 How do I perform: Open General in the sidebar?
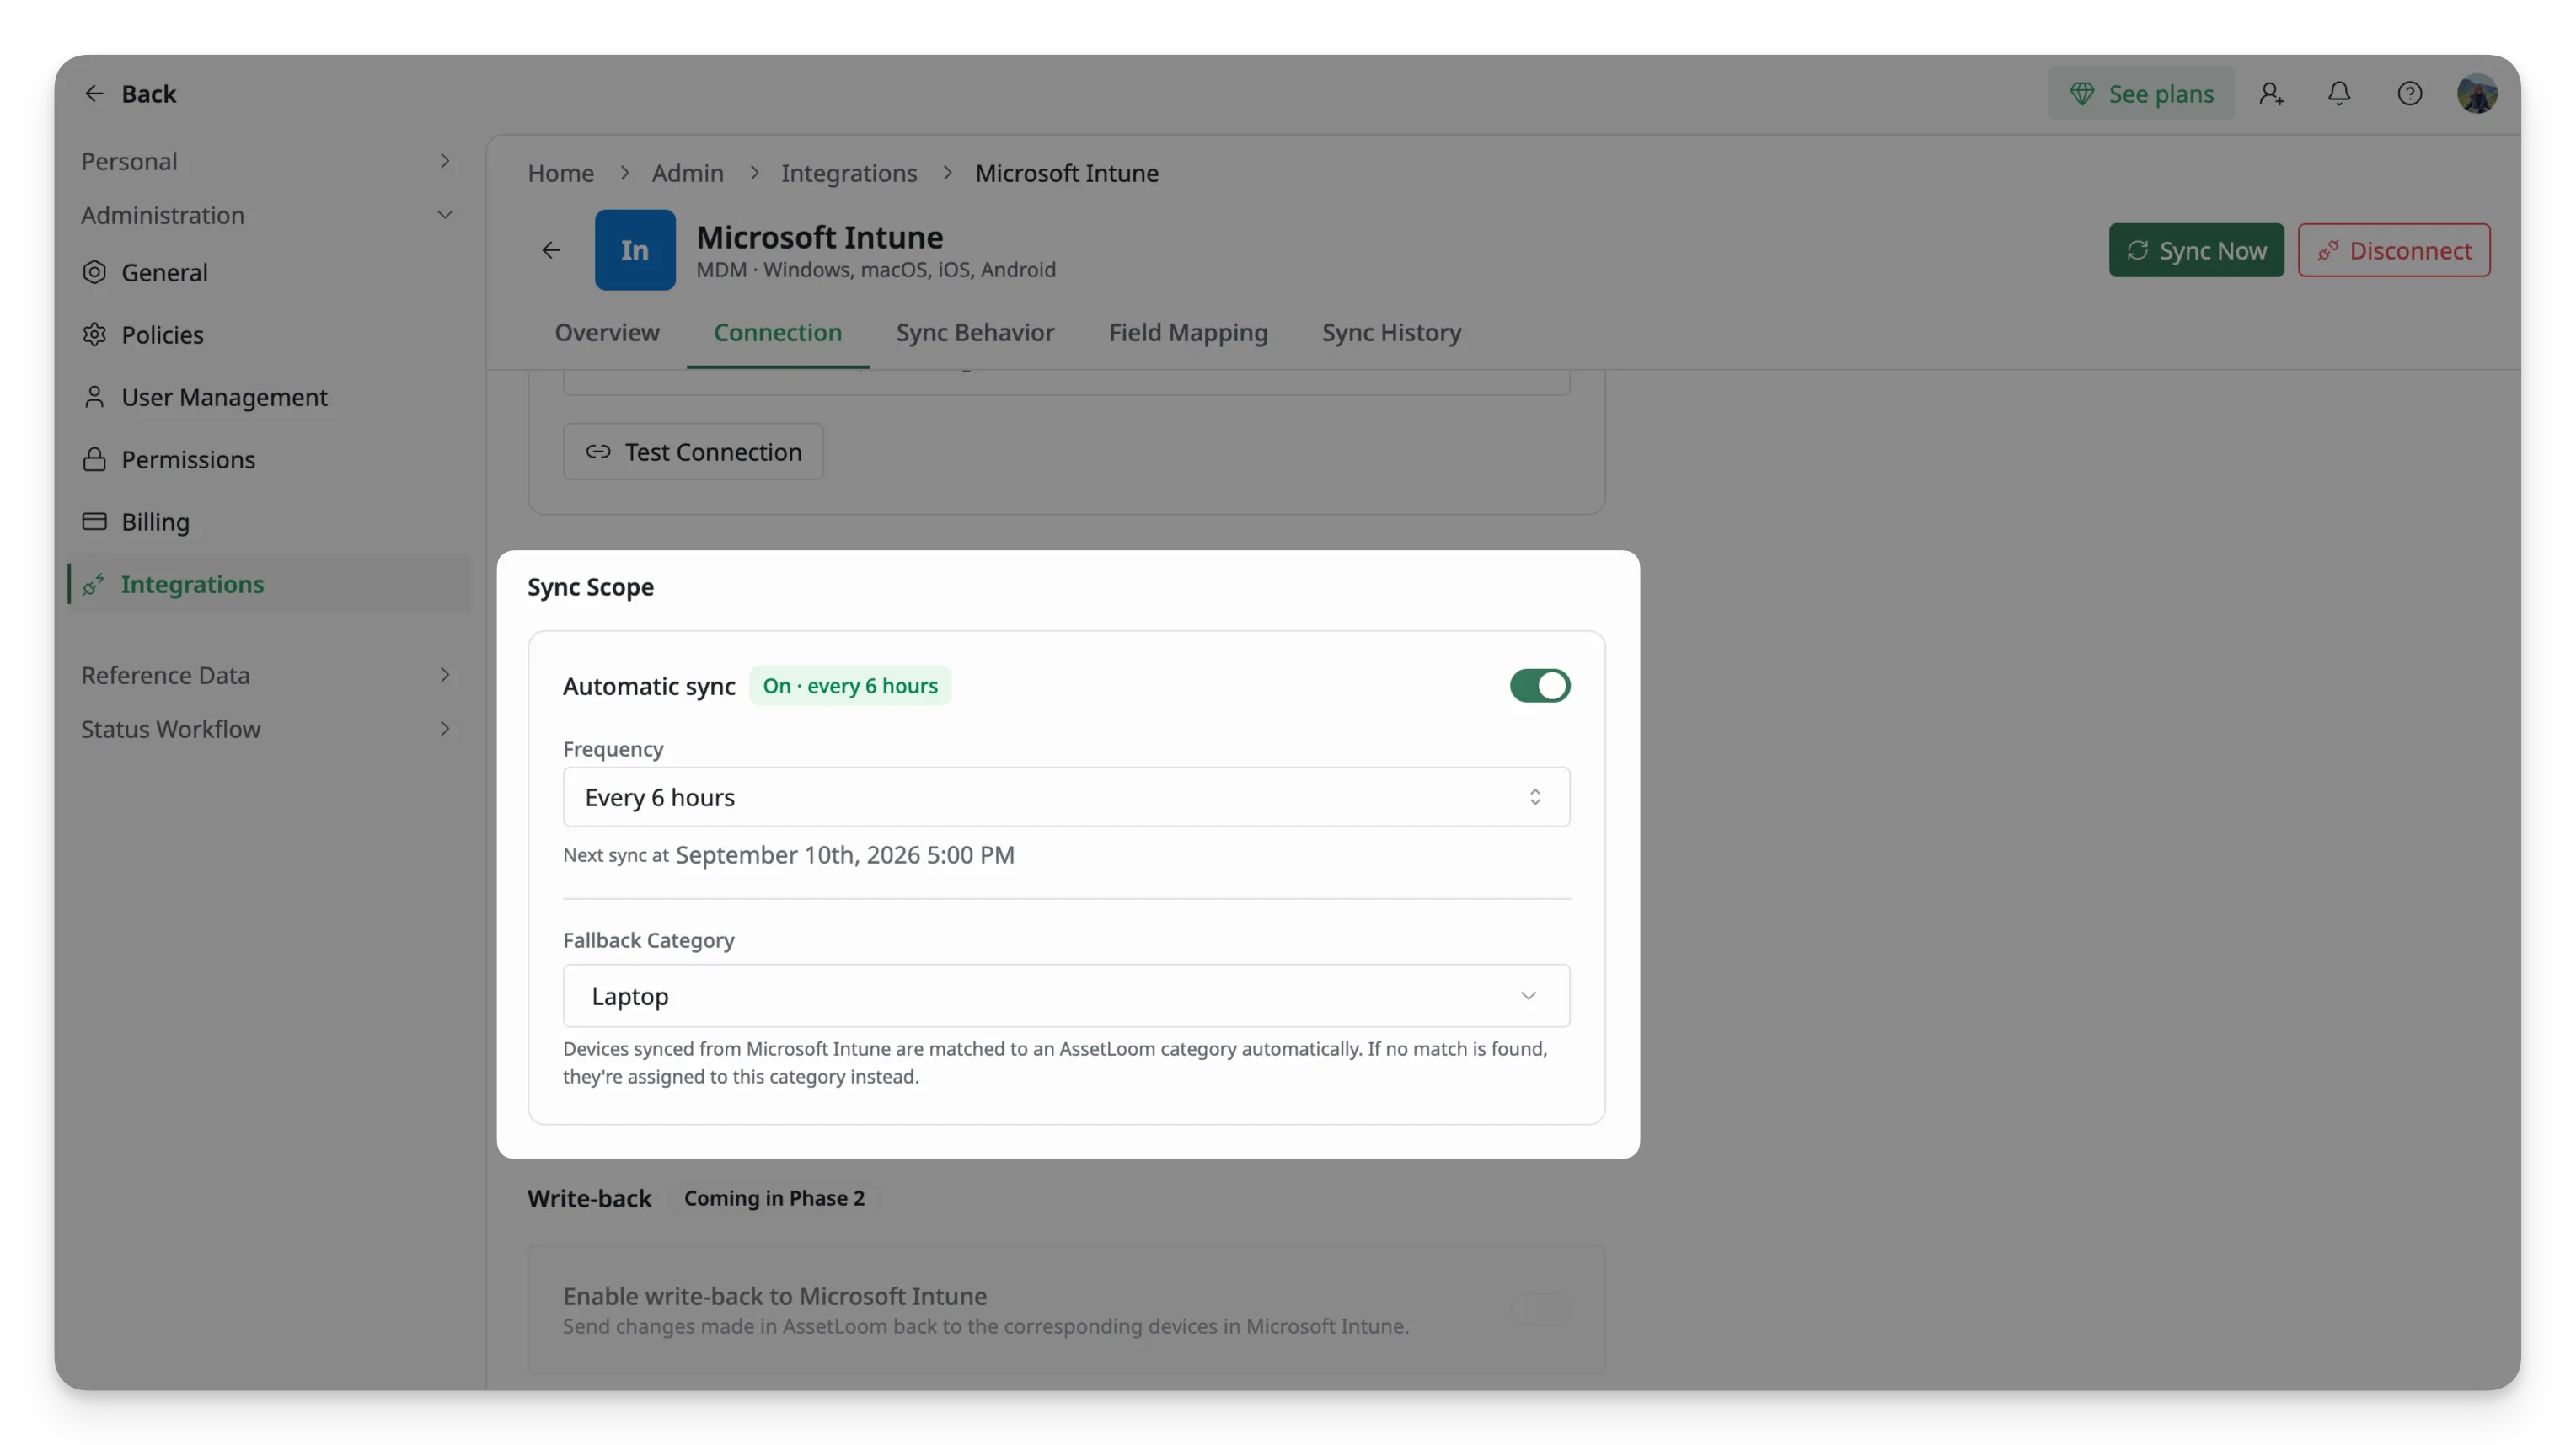point(267,272)
